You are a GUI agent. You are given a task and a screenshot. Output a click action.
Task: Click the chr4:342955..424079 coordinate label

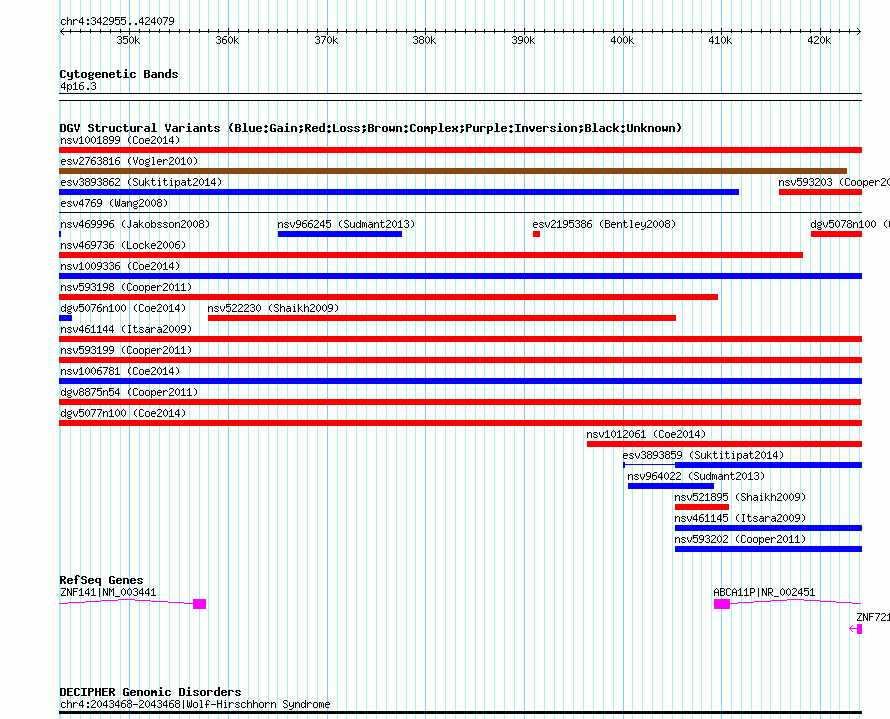(x=117, y=21)
